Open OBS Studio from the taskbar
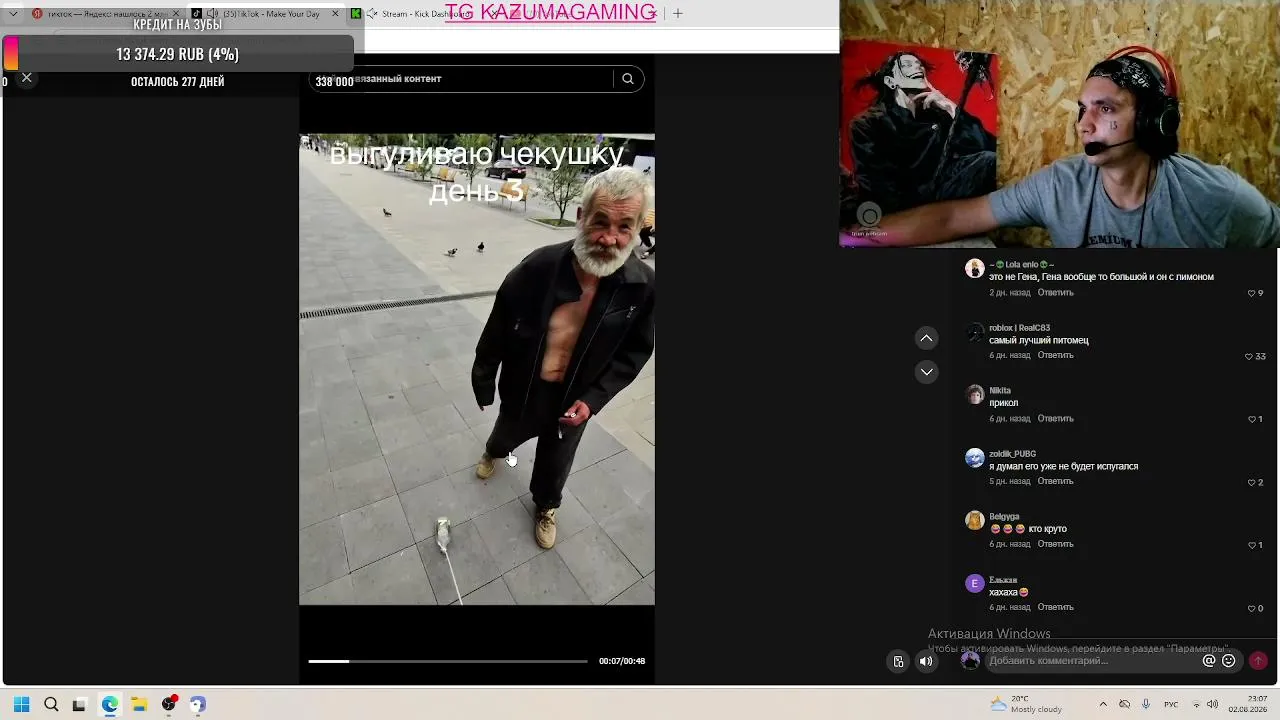This screenshot has width=1280, height=720. (x=168, y=704)
